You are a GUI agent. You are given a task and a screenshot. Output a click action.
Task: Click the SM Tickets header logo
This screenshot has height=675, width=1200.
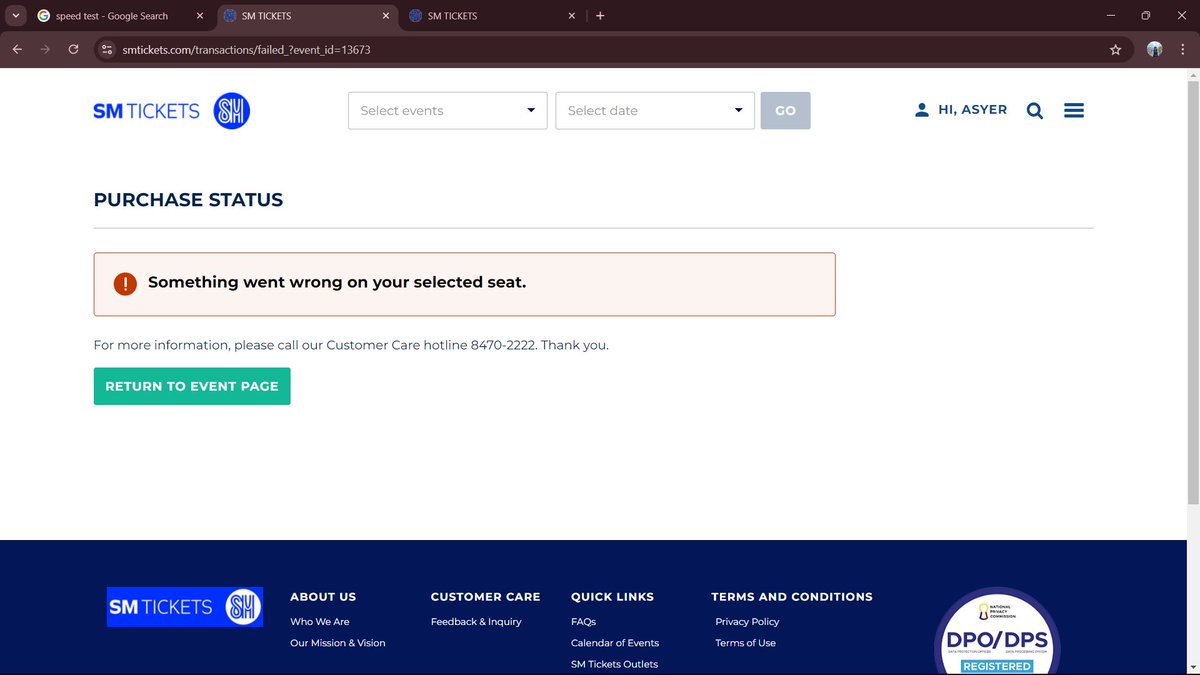pos(171,111)
